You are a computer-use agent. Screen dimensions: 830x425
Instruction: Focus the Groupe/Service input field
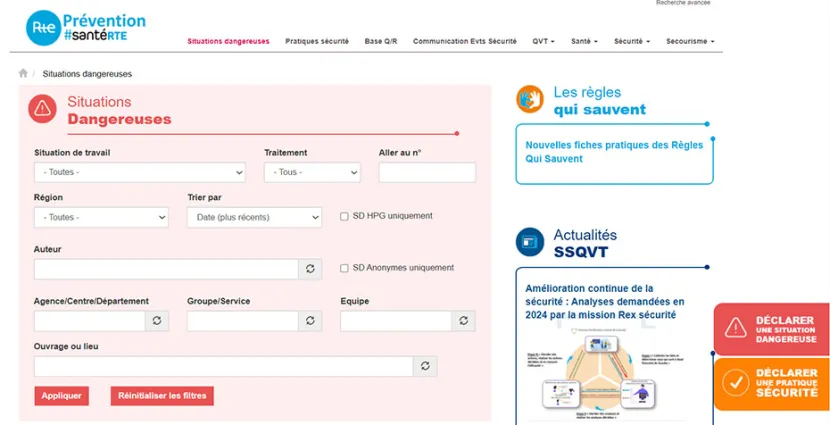click(x=243, y=321)
